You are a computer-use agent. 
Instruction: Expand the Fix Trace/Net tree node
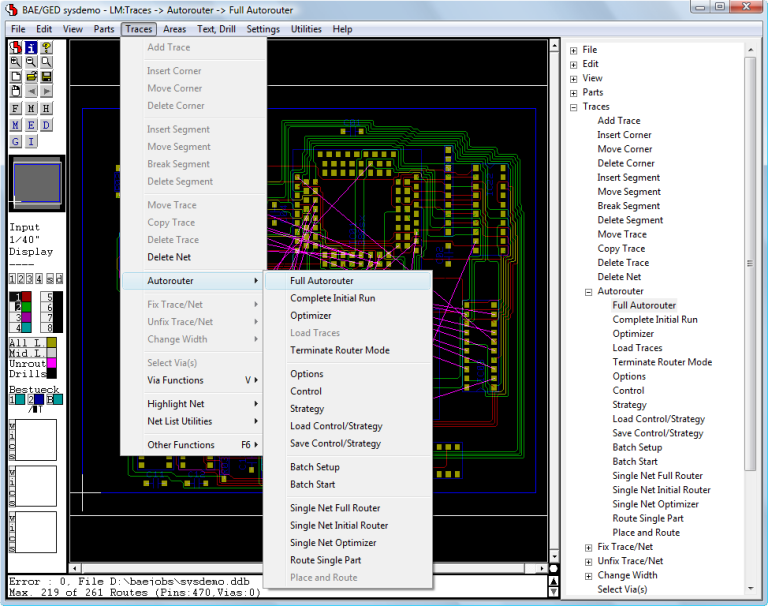point(588,547)
